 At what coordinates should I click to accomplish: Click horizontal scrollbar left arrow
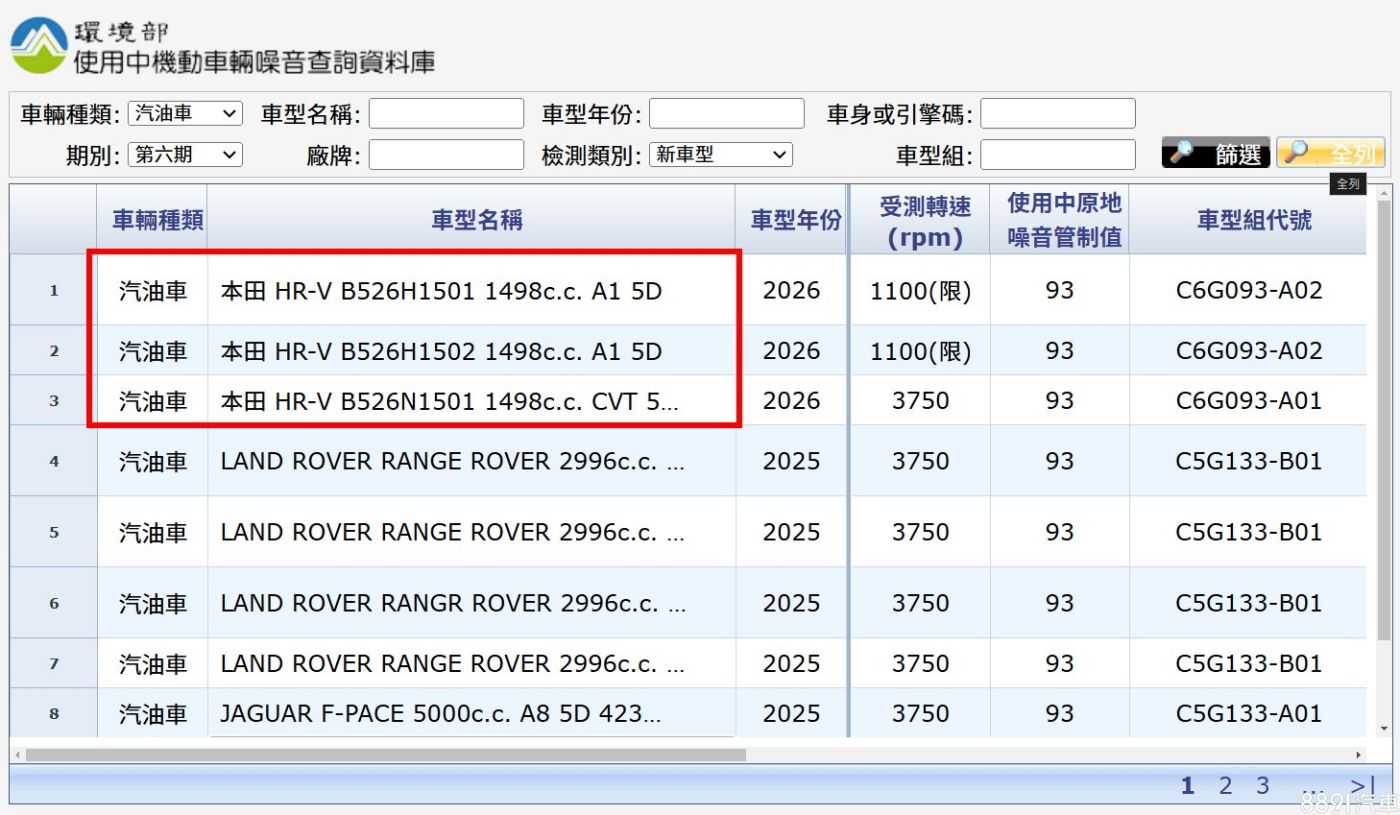(17, 755)
